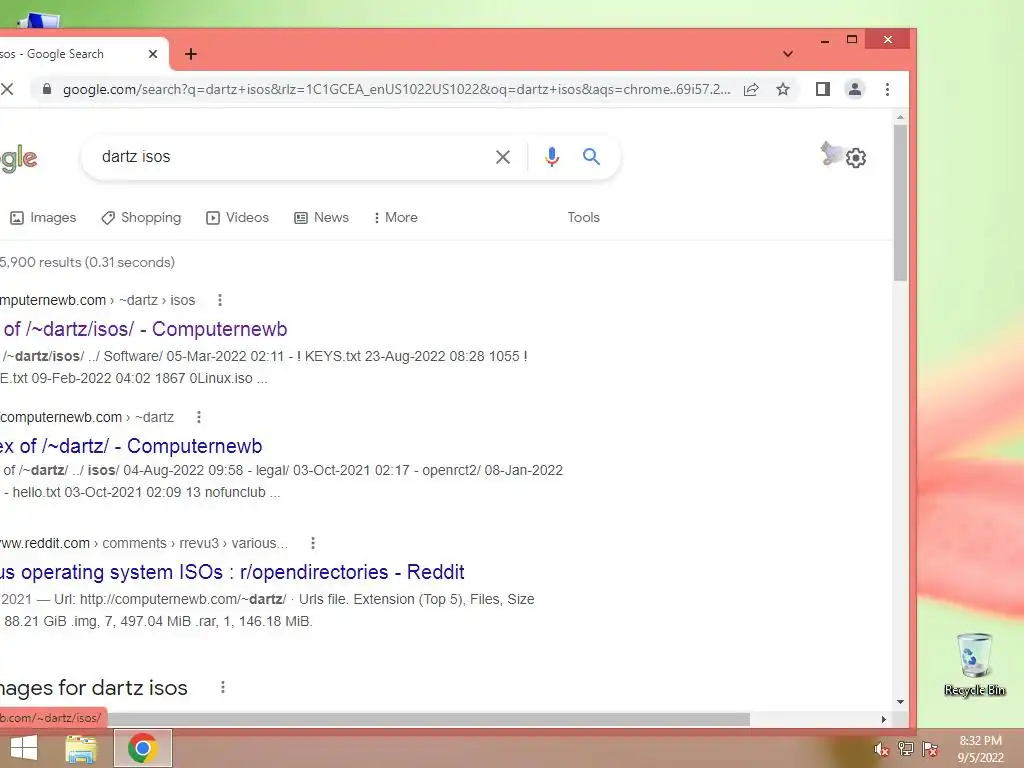Image resolution: width=1024 pixels, height=768 pixels.
Task: Switch to News results tab
Action: point(322,217)
